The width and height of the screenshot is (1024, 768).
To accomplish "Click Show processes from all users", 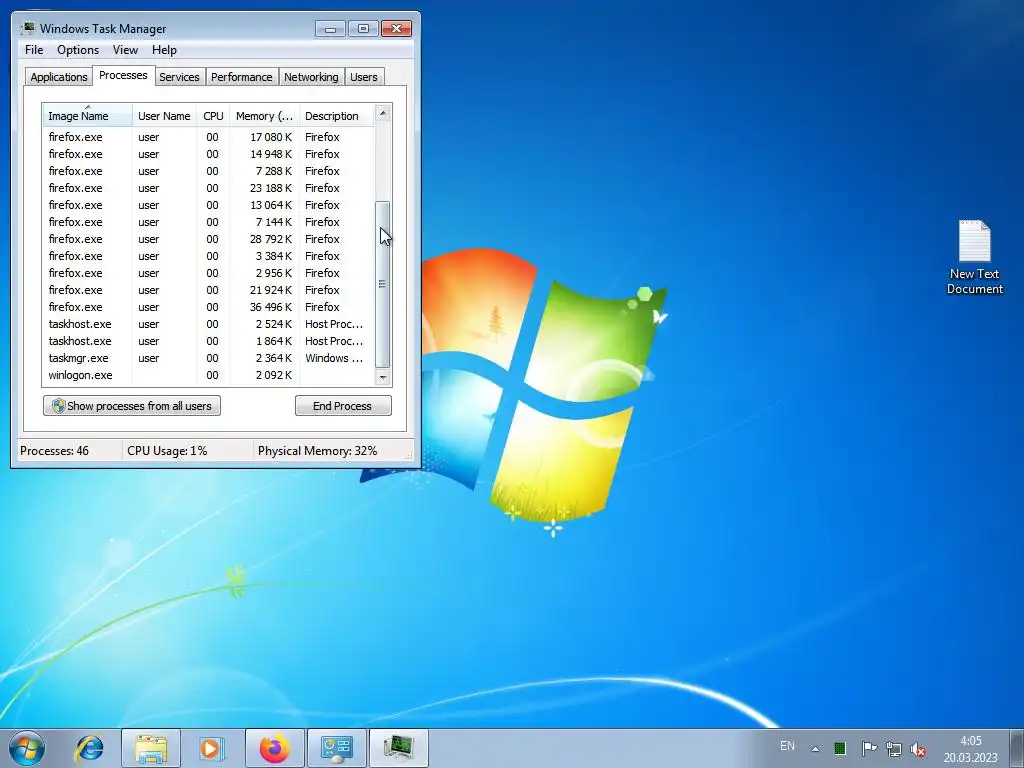I will coord(132,406).
